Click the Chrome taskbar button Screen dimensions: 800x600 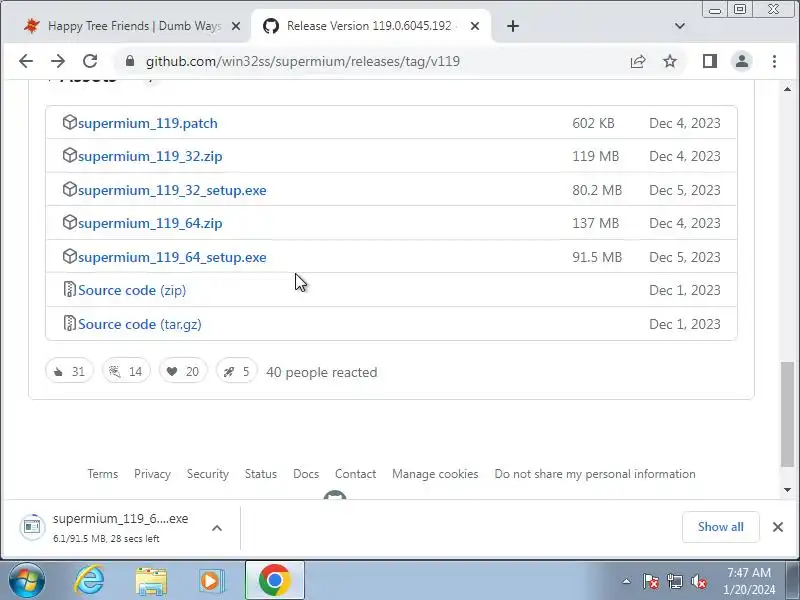(x=274, y=581)
